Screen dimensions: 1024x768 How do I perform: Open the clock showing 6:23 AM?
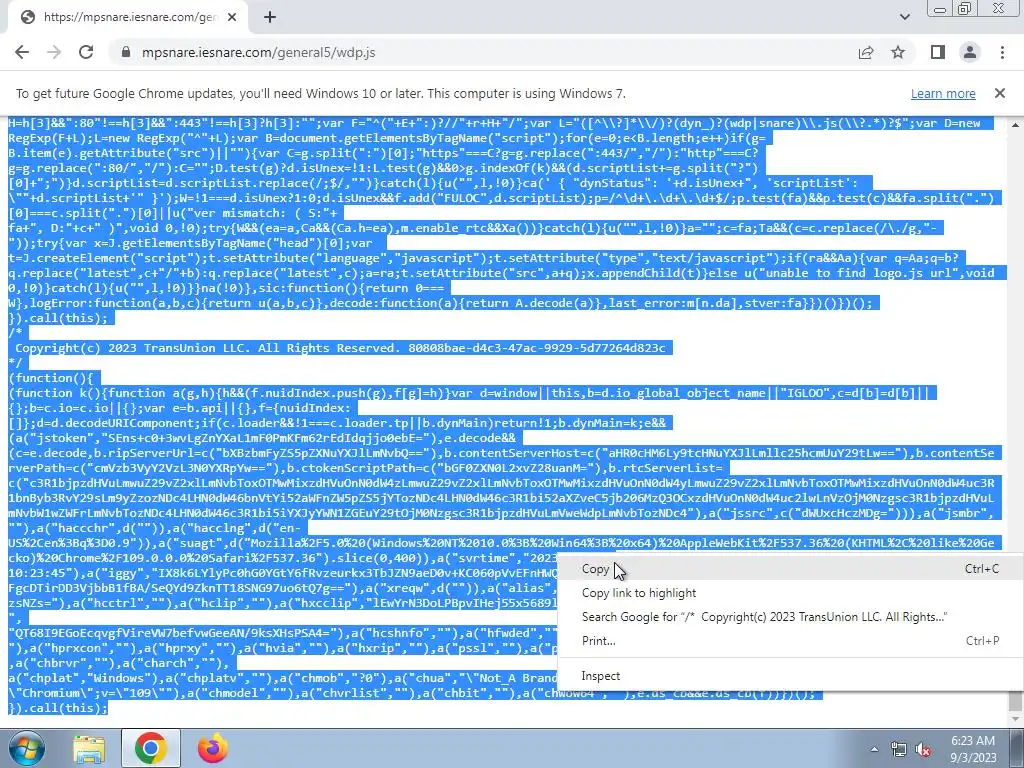coord(973,749)
